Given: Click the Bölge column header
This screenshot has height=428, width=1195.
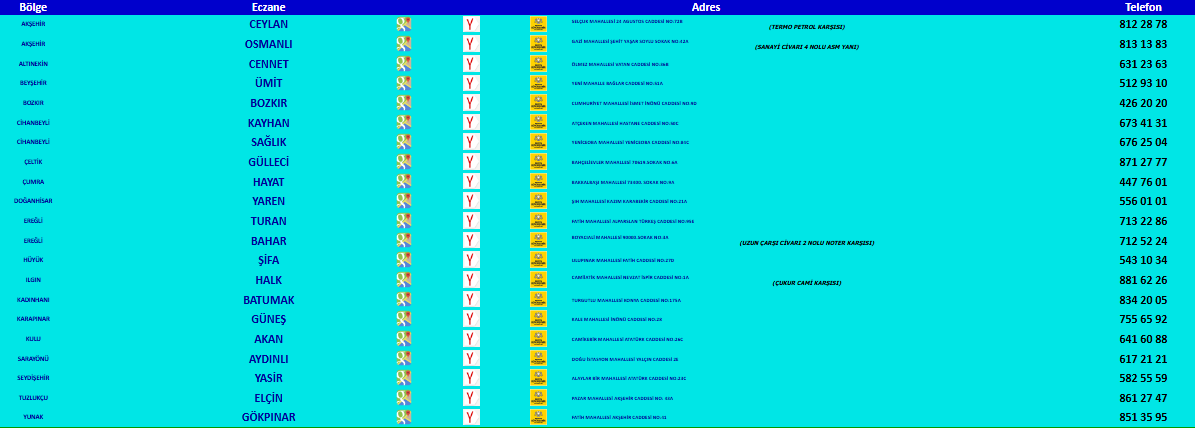Looking at the screenshot, I should pos(33,7).
